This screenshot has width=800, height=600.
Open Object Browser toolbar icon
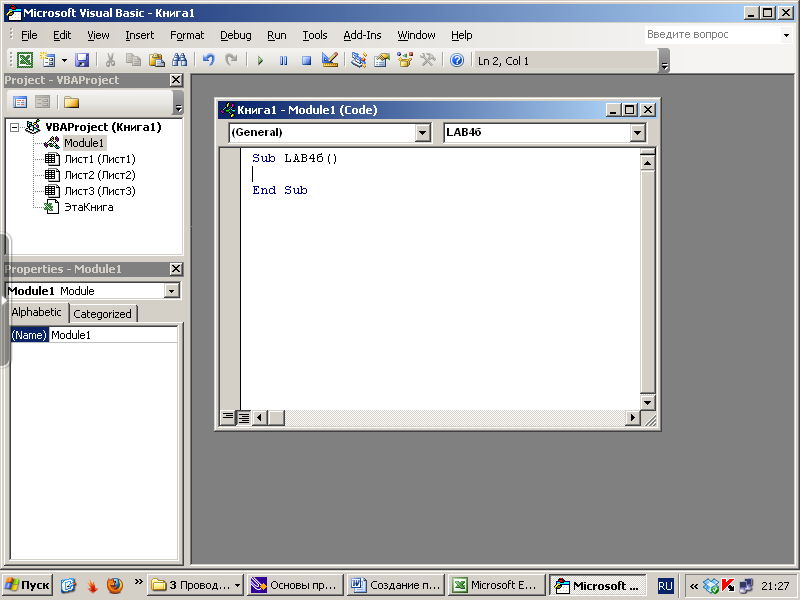pos(405,60)
